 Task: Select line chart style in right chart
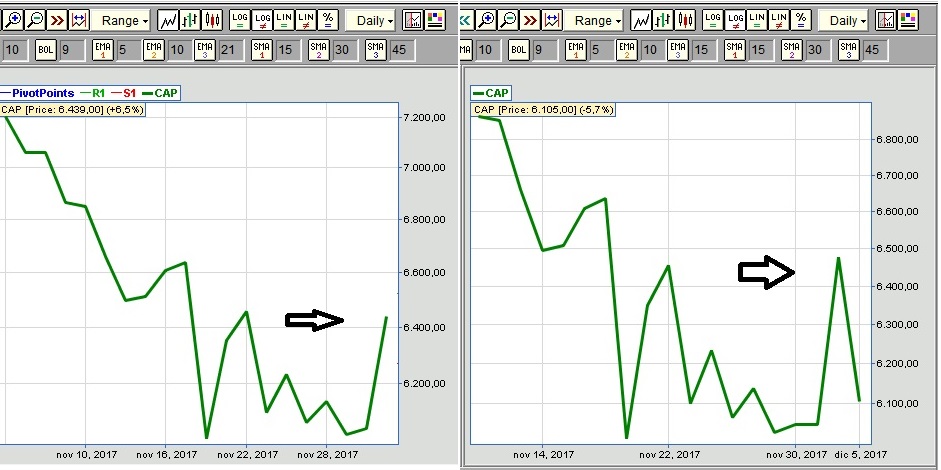pyautogui.click(x=641, y=20)
